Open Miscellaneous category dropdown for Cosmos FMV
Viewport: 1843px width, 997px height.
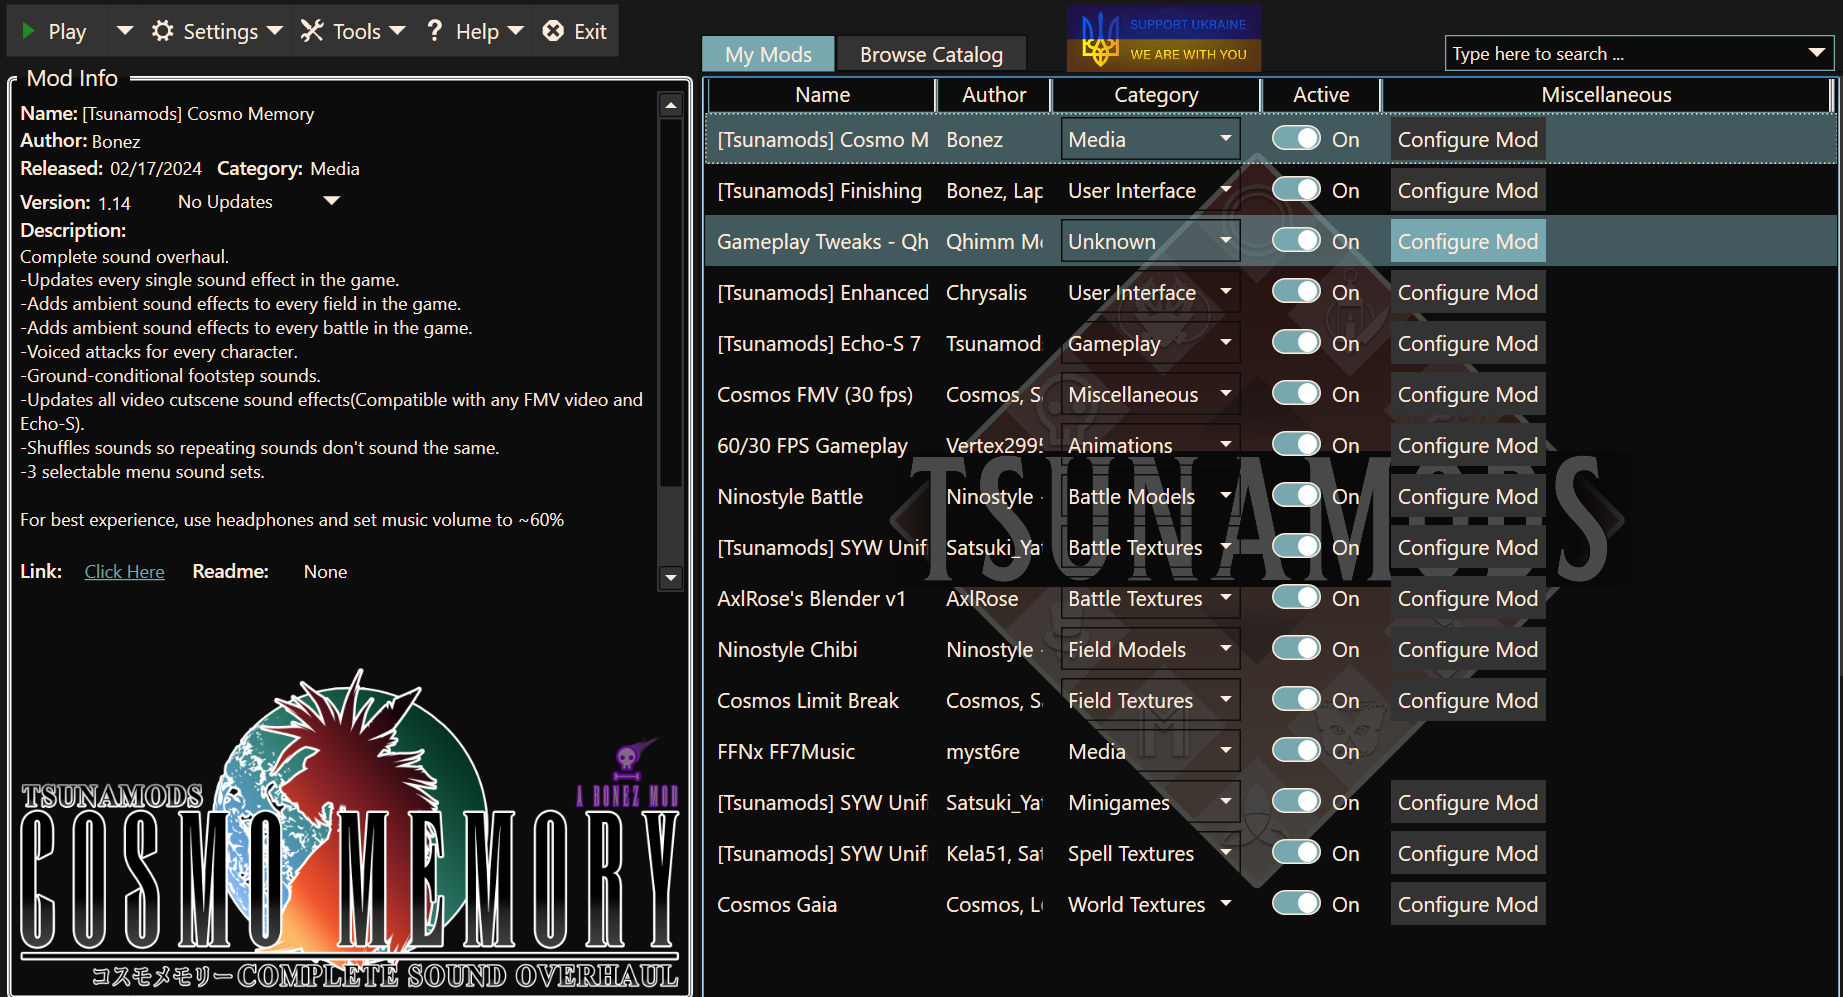[x=1150, y=394]
